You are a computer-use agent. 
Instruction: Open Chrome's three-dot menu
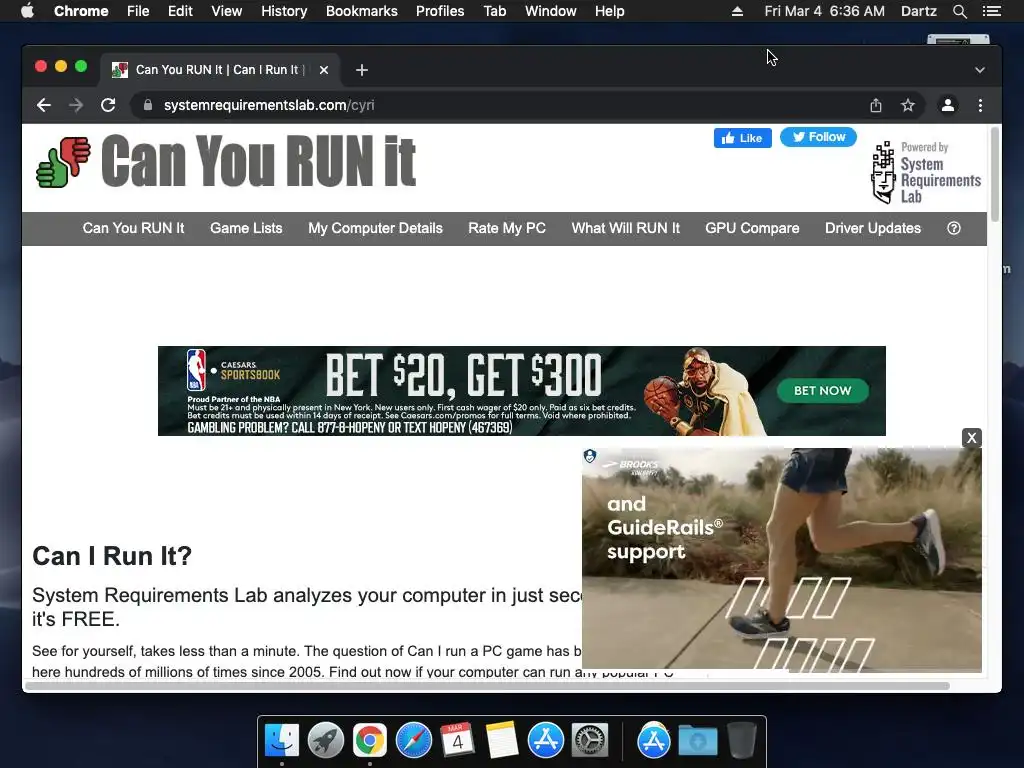(980, 105)
